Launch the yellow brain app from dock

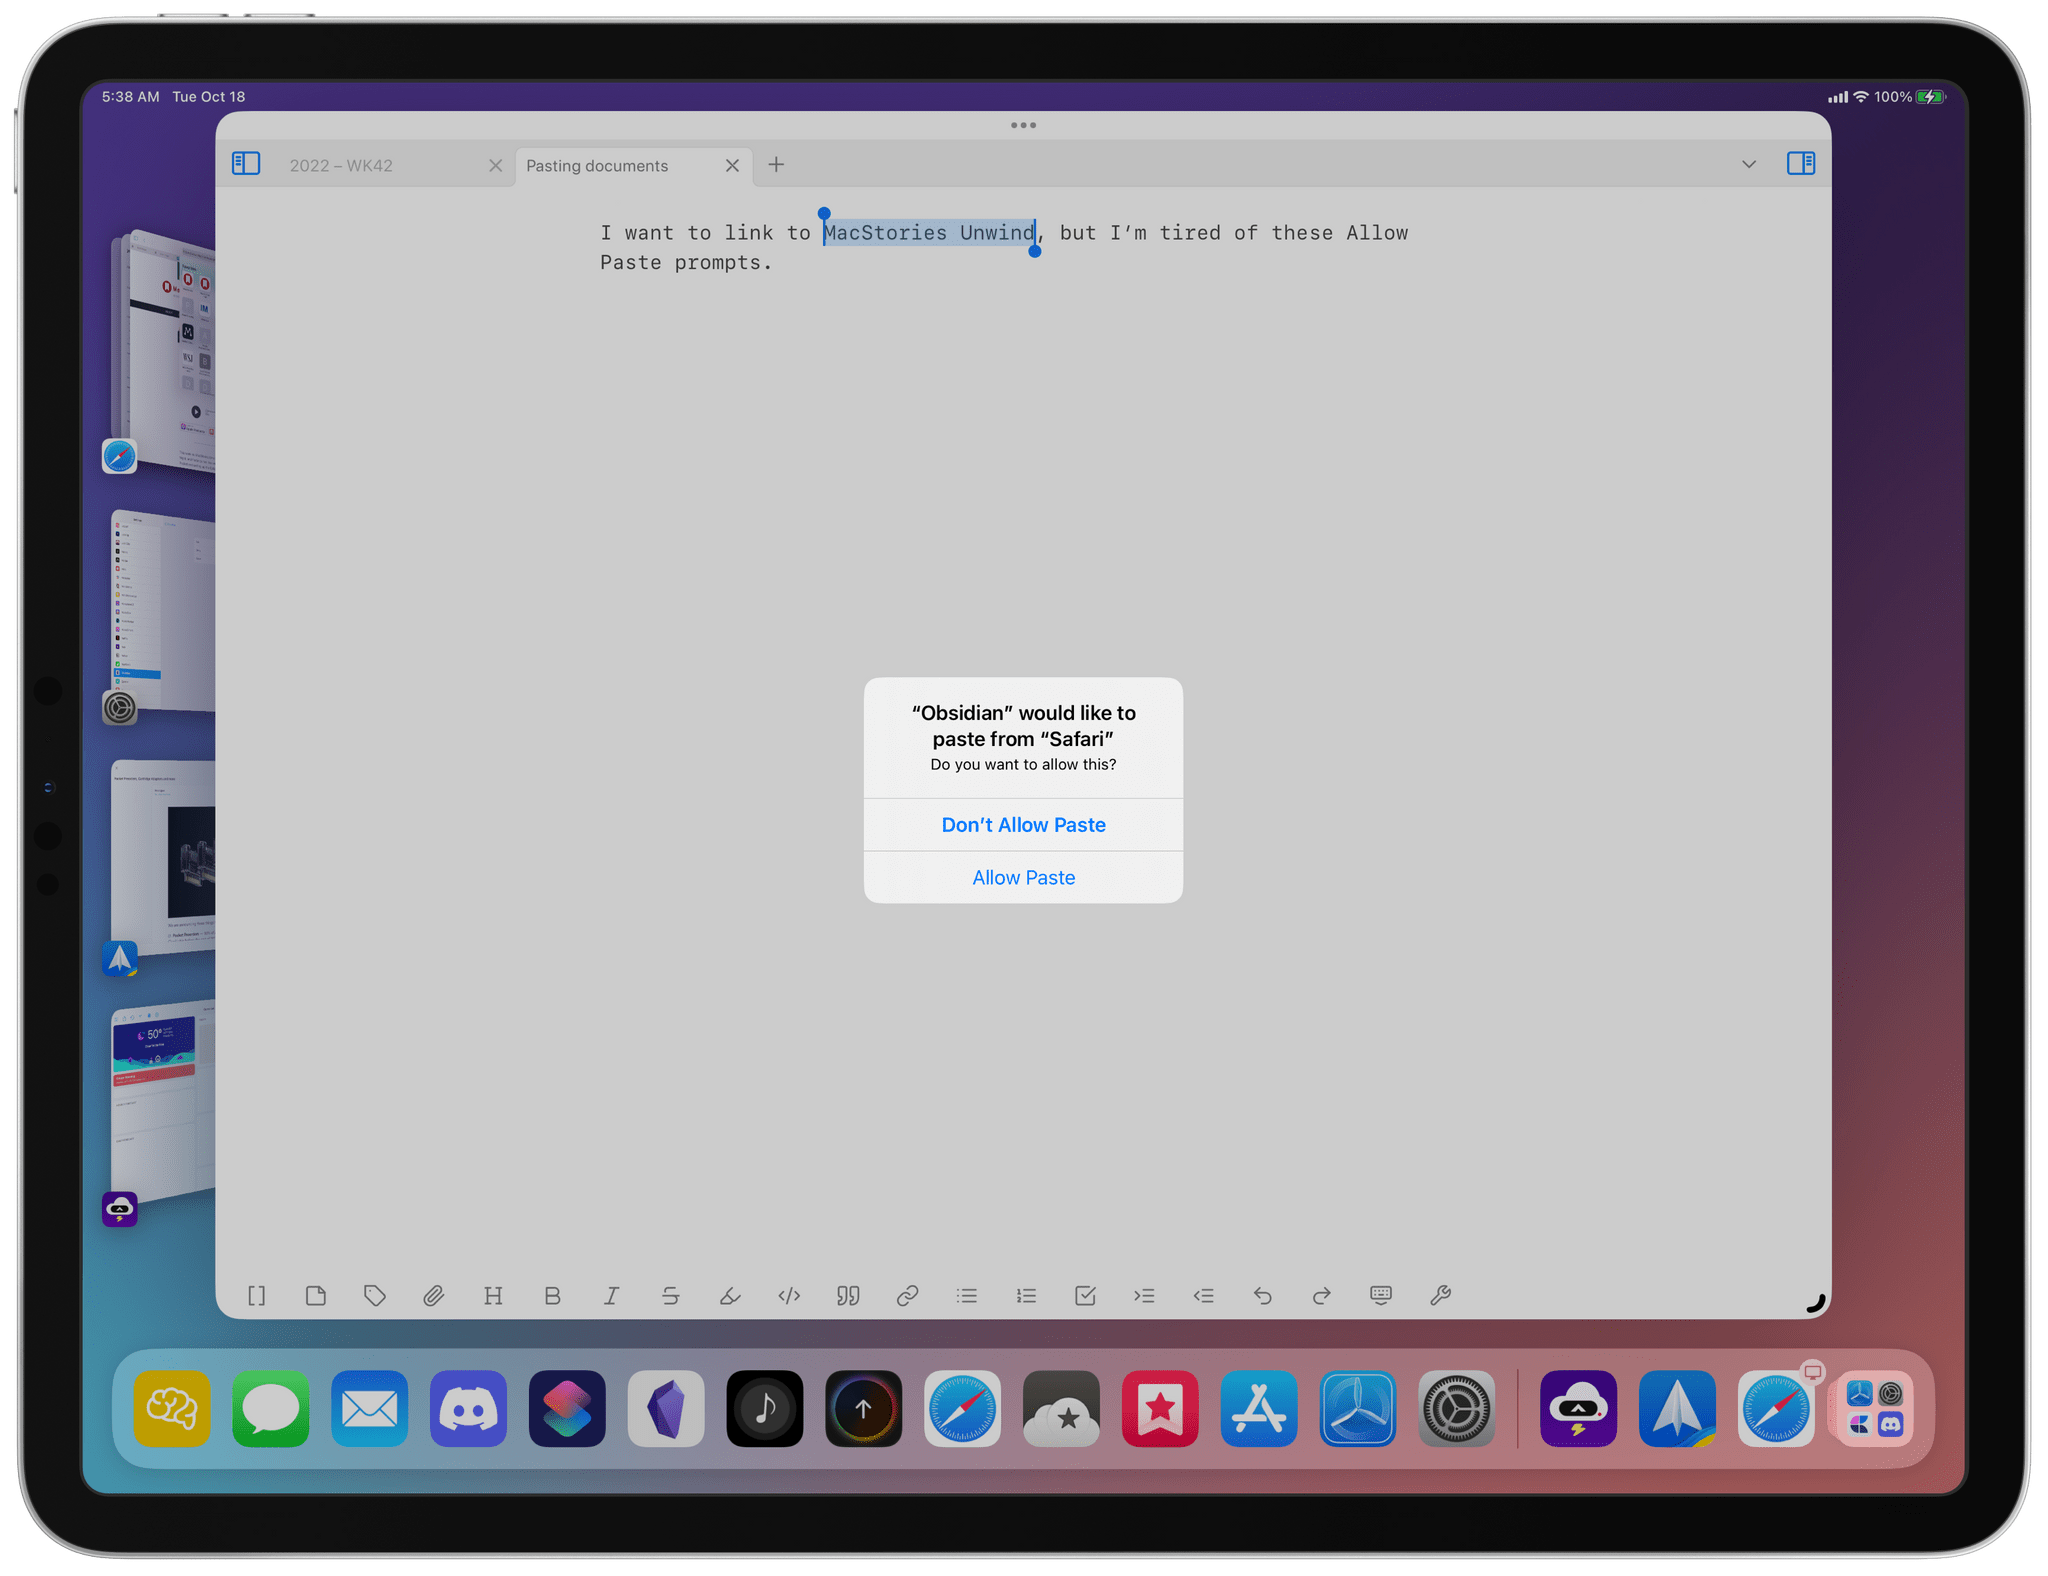(x=171, y=1409)
